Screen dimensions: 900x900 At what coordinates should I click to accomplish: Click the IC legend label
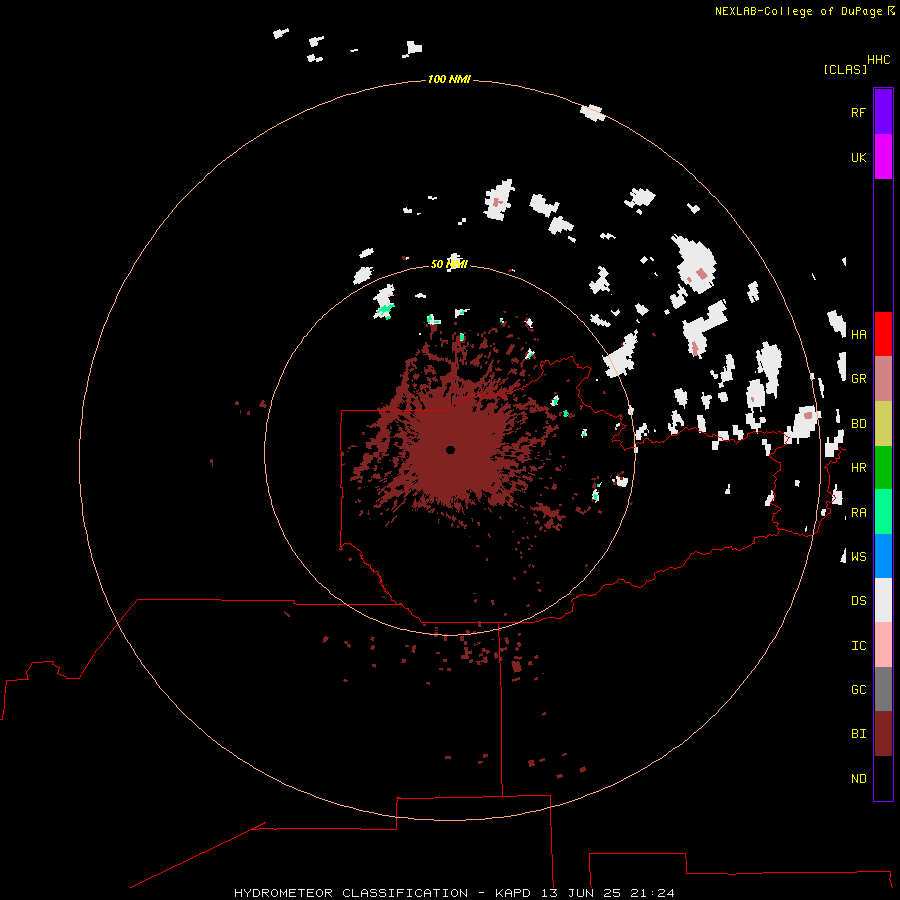(x=858, y=646)
